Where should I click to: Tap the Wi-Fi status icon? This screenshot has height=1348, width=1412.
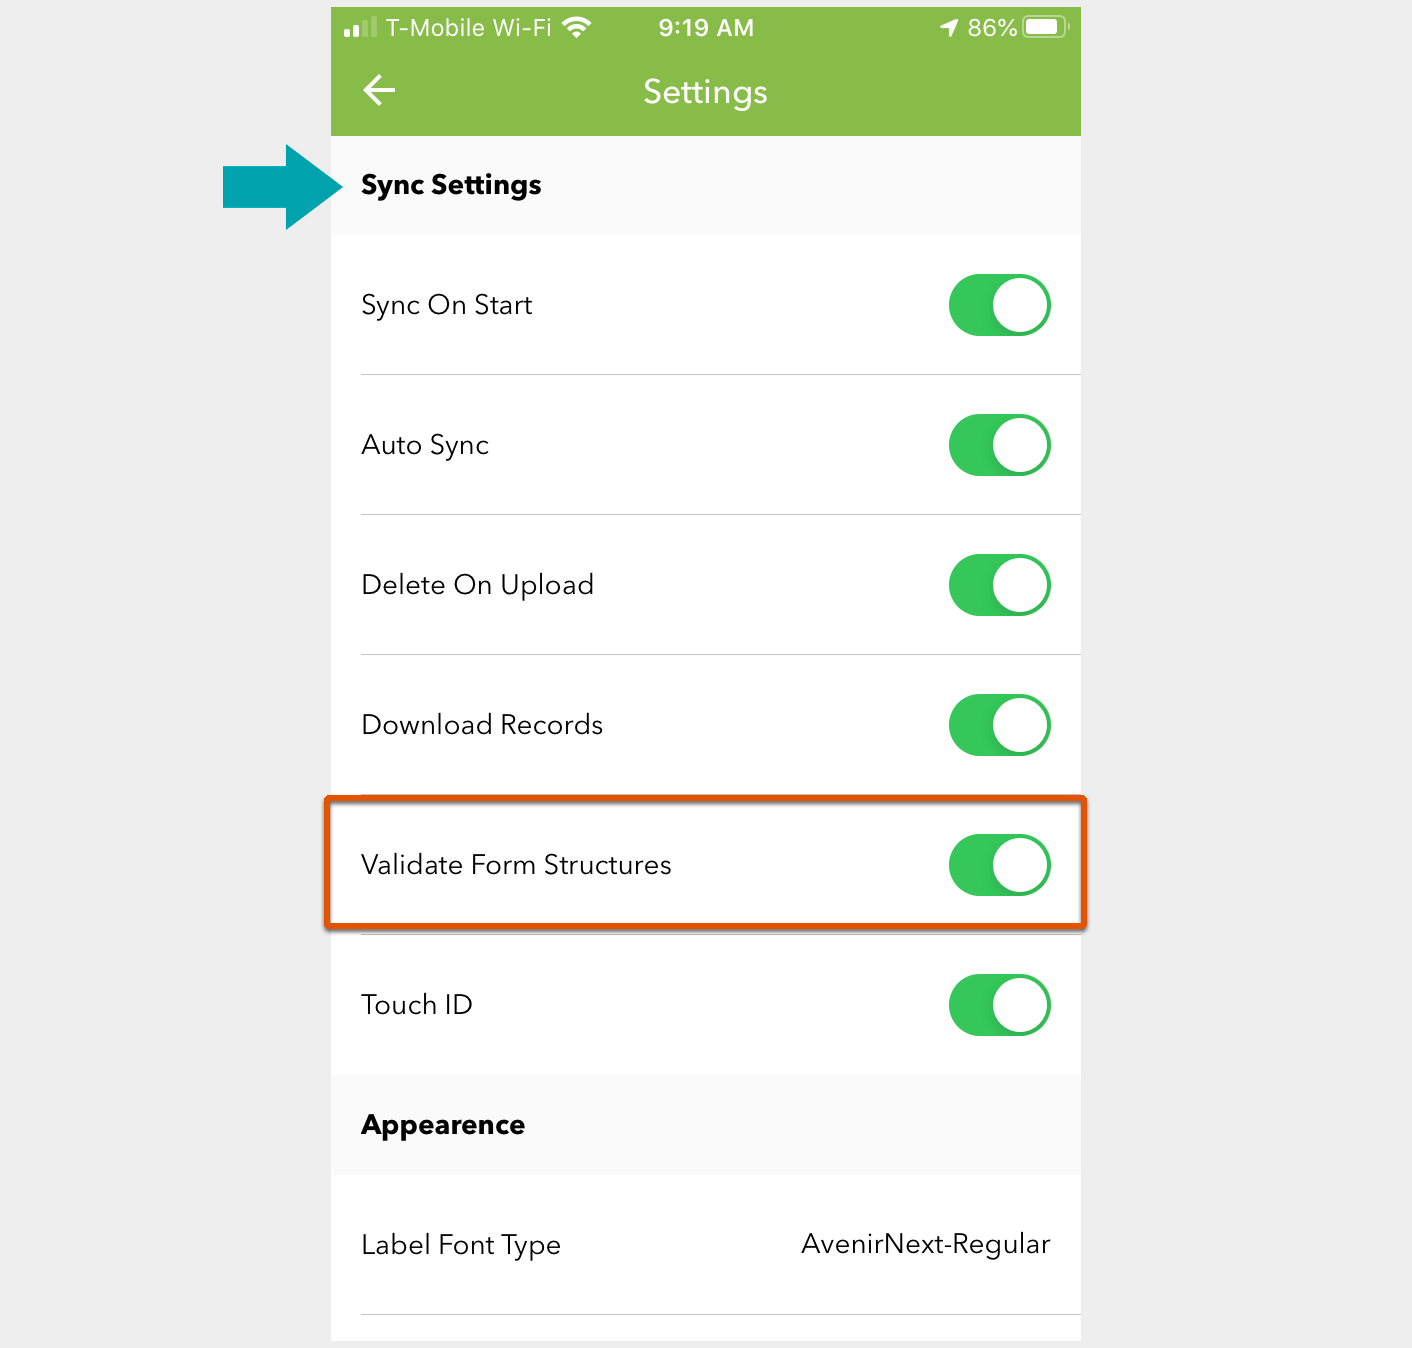(577, 28)
